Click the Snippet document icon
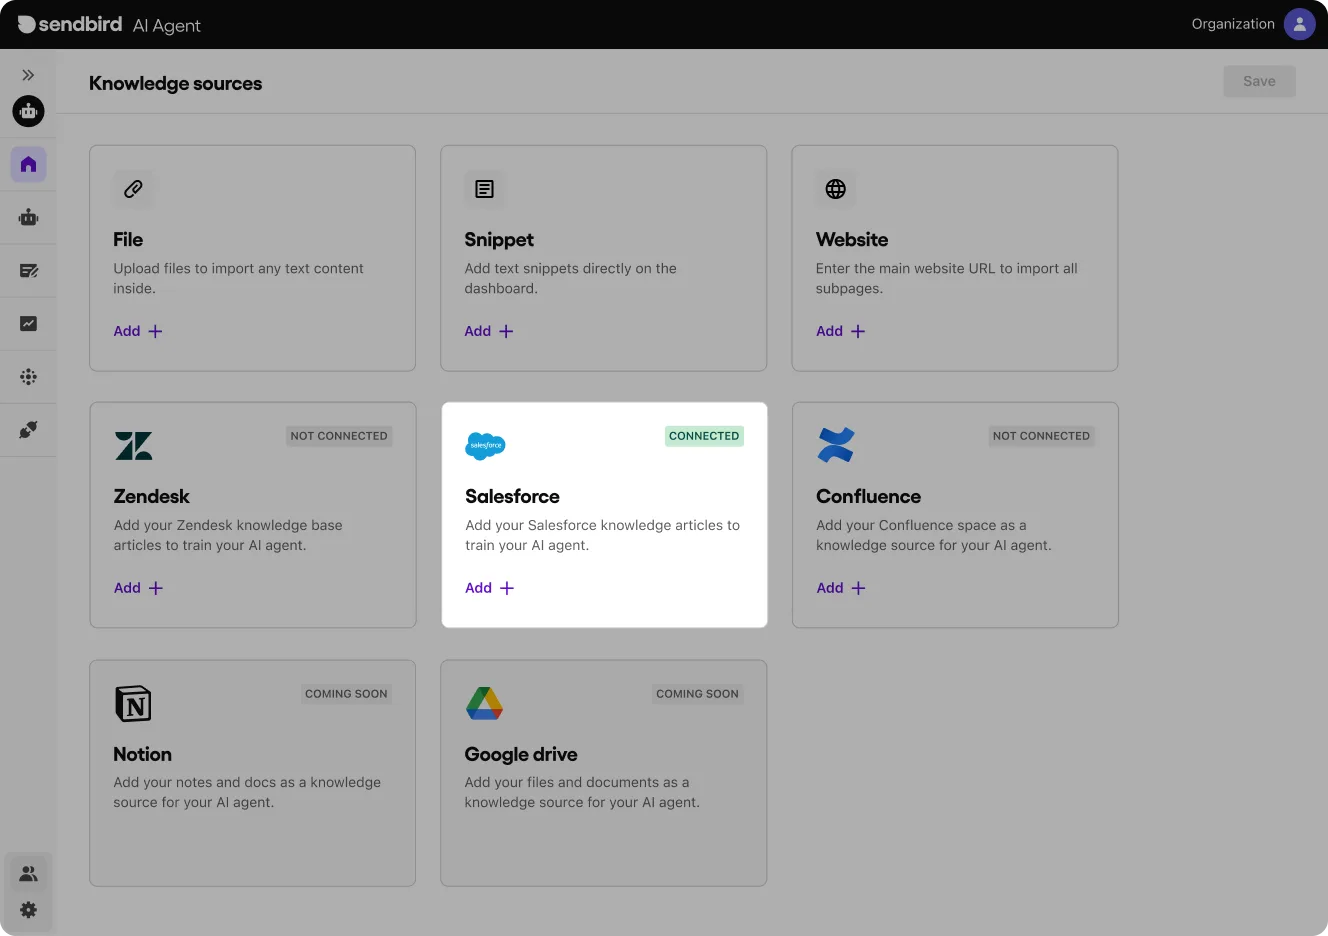This screenshot has width=1328, height=936. point(484,188)
